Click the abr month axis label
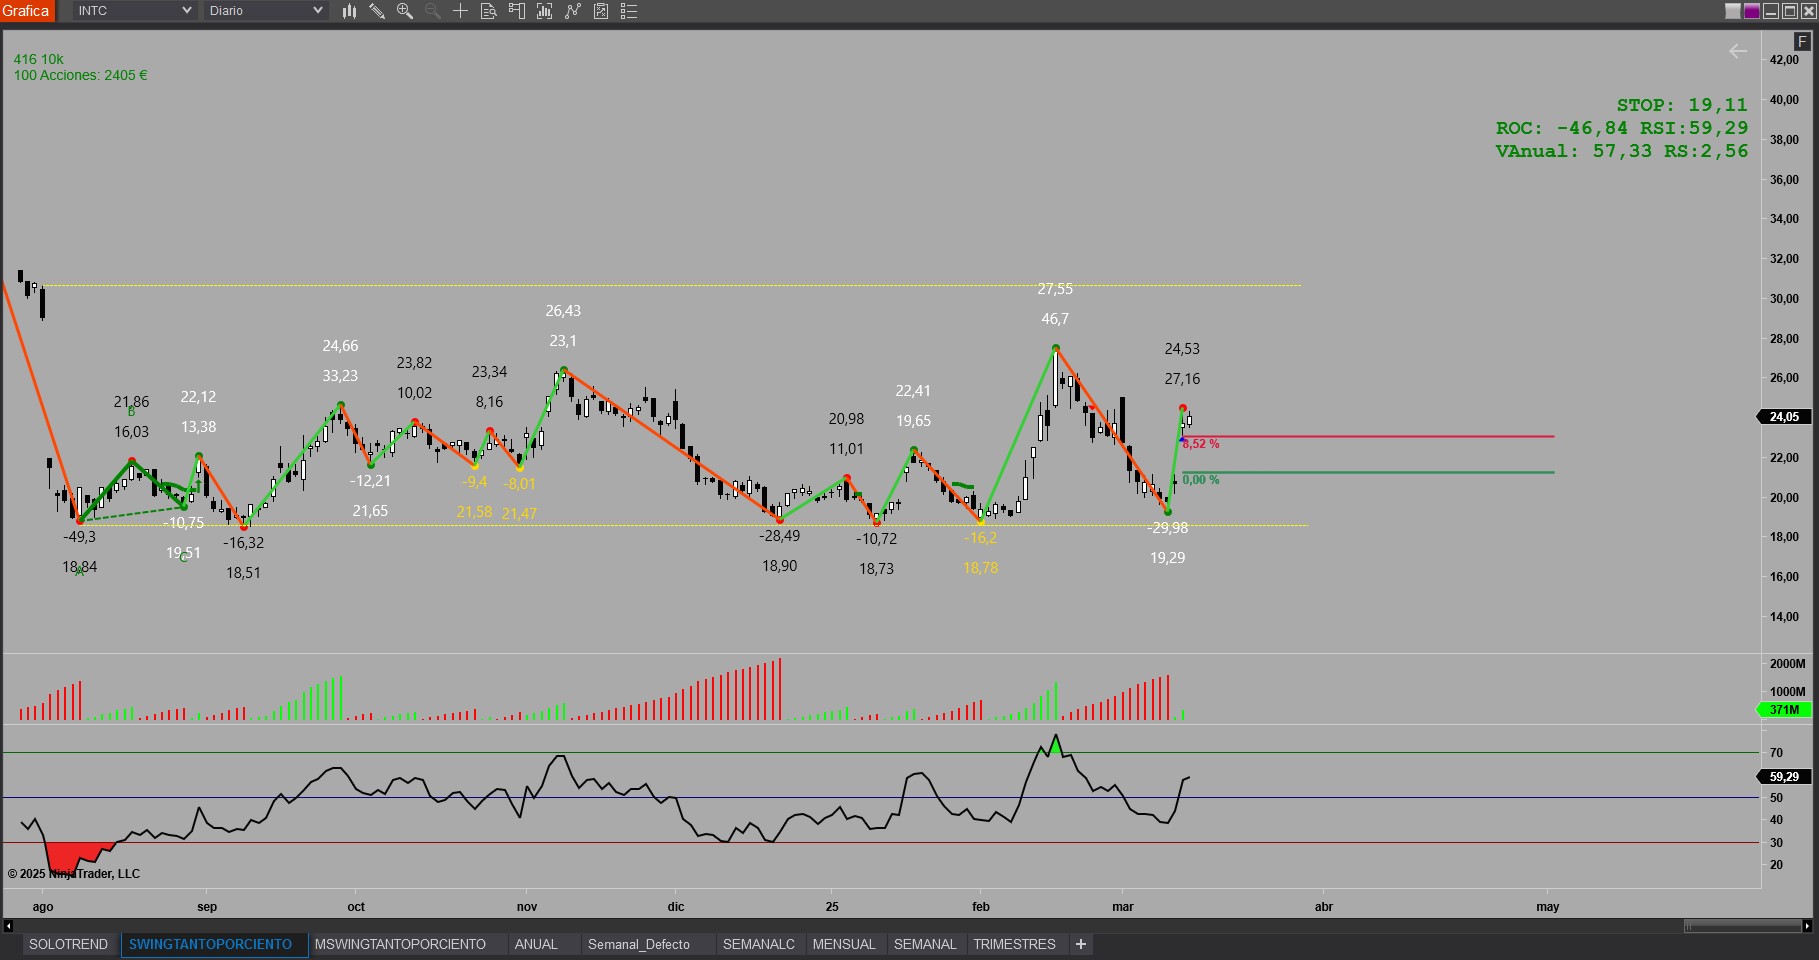Viewport: 1819px width, 960px height. [1323, 907]
